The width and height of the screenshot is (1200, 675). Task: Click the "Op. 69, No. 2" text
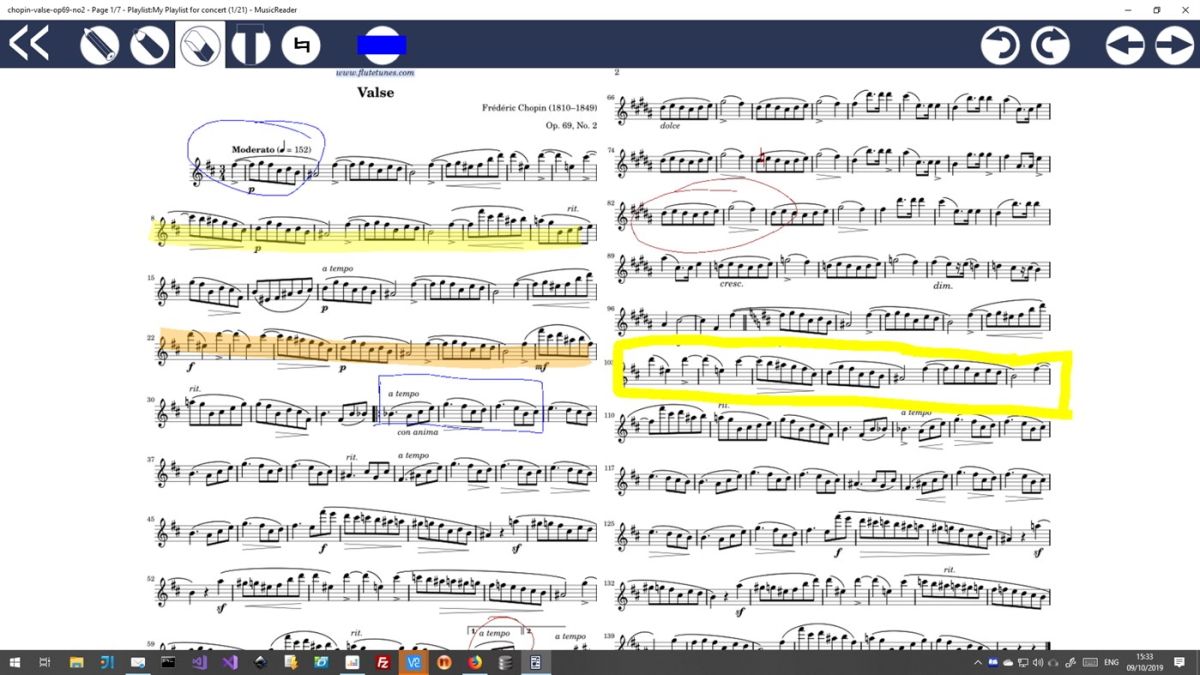click(x=572, y=125)
